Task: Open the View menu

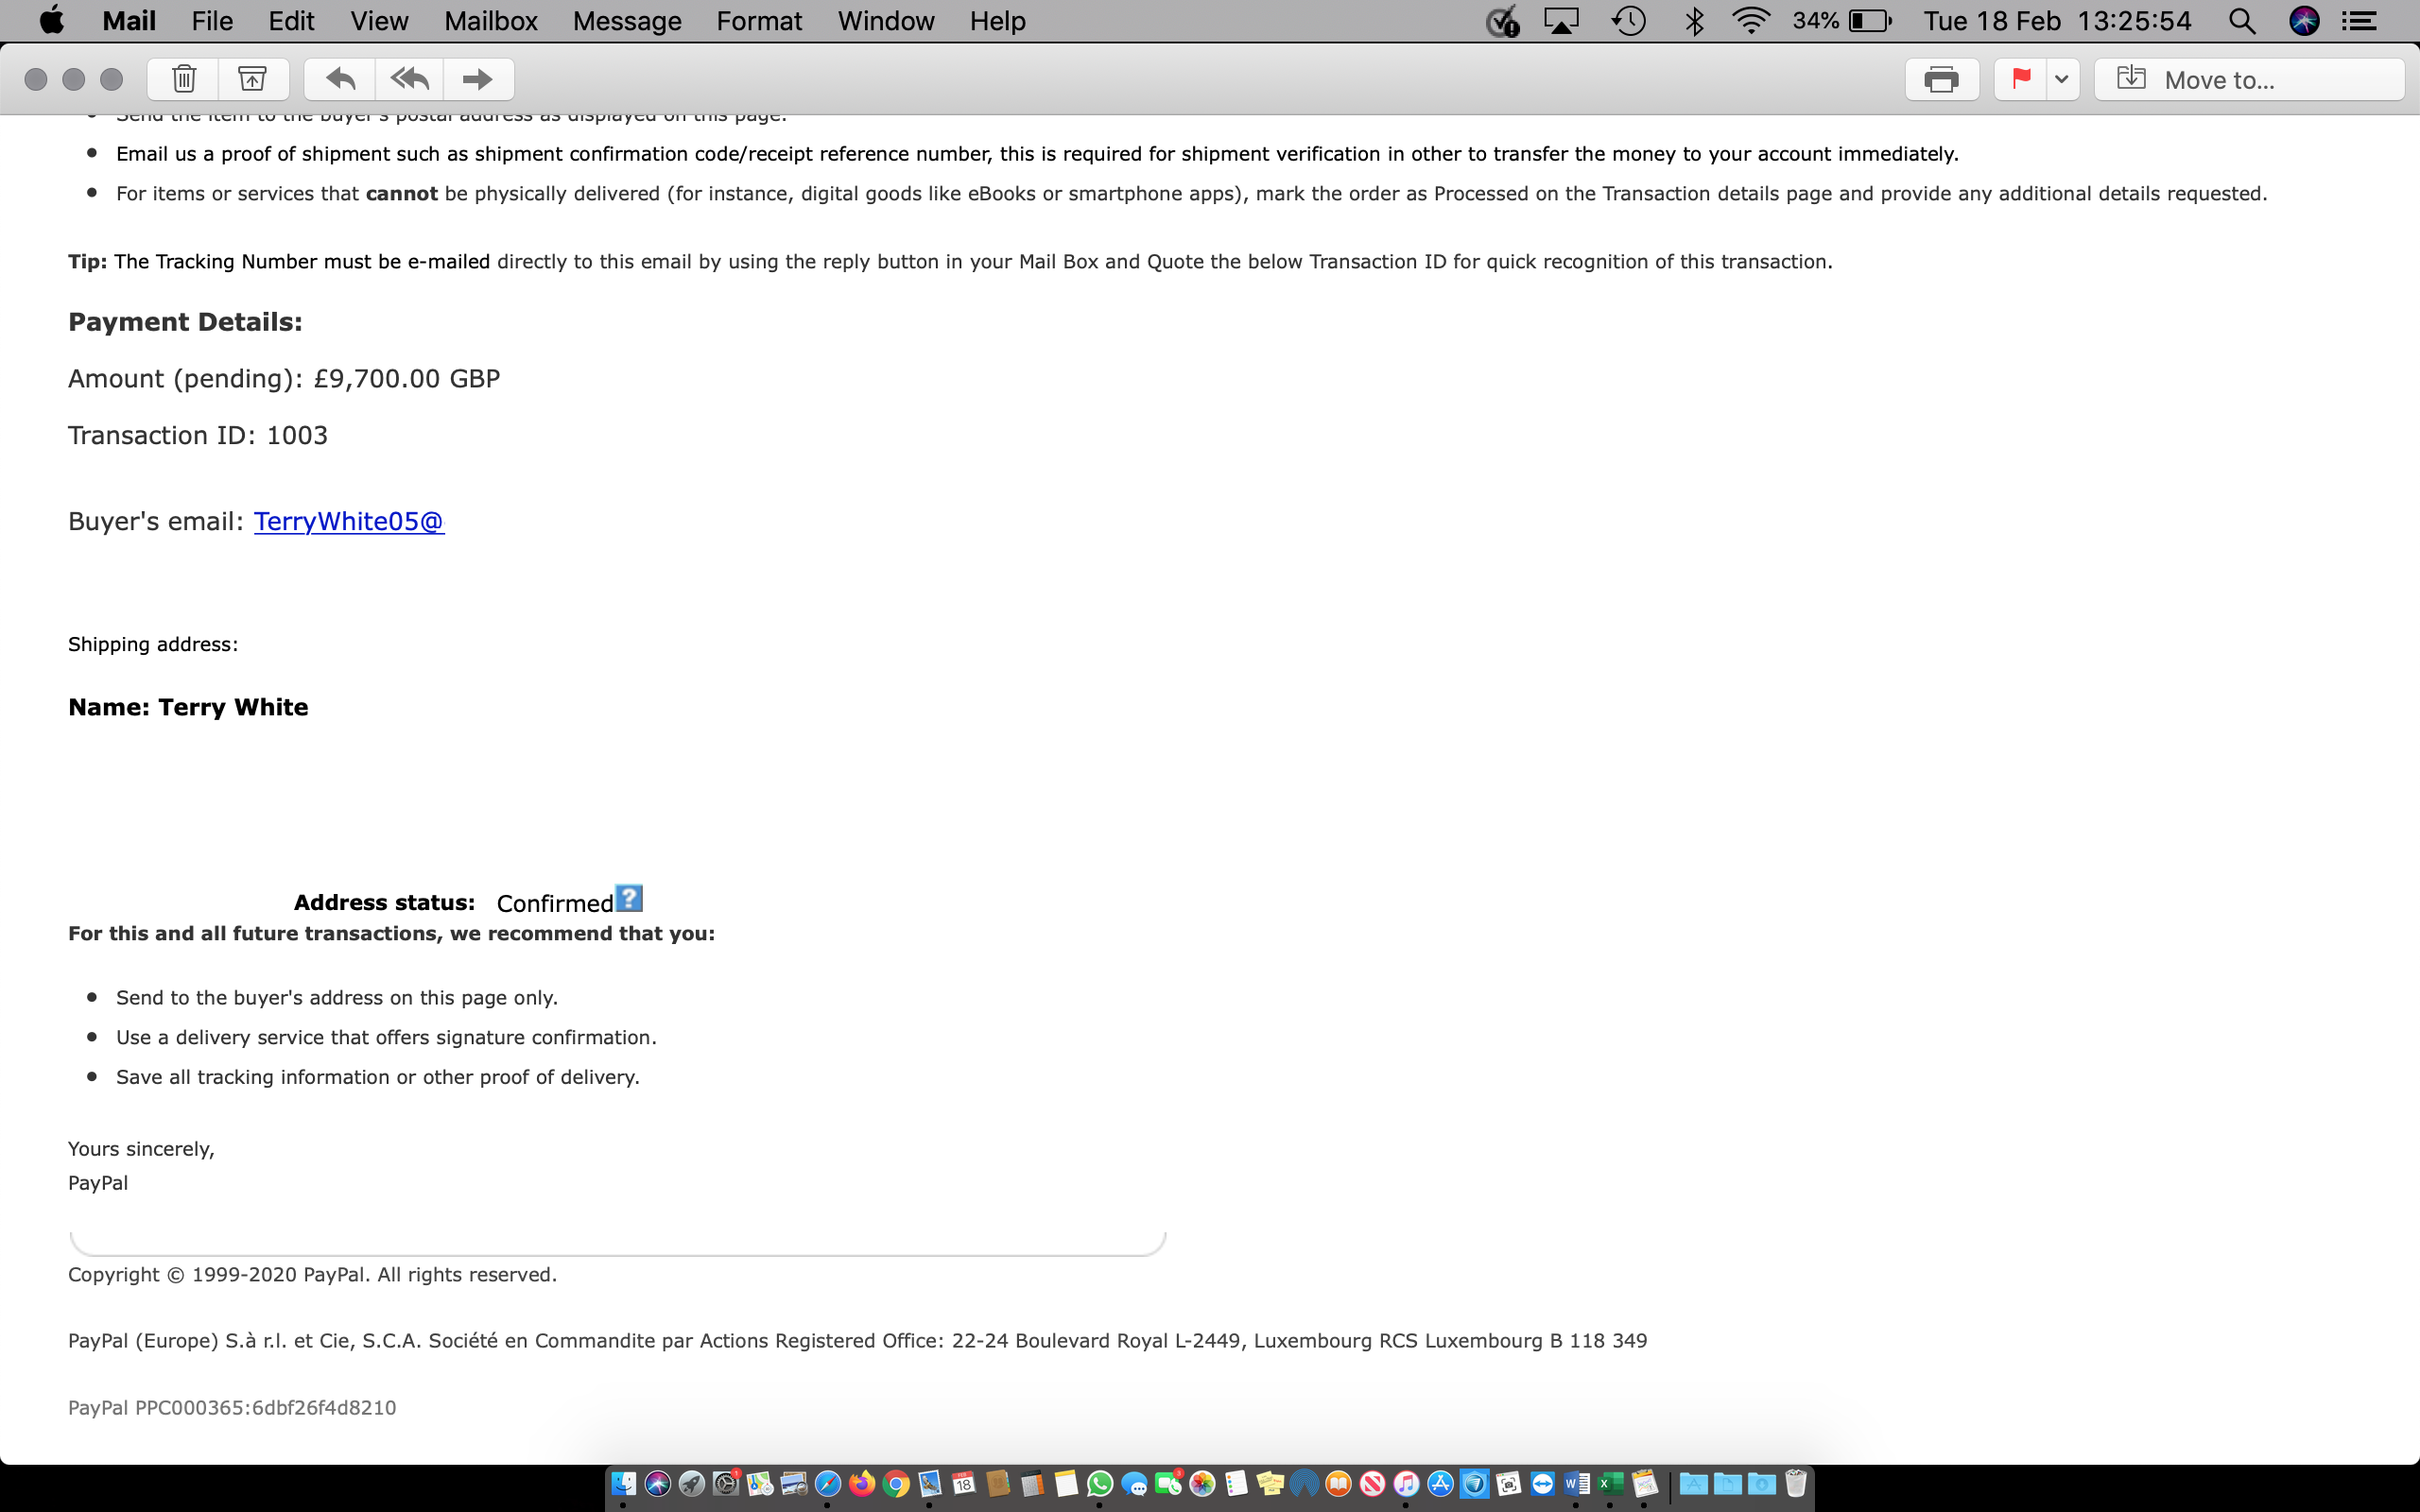Action: tap(379, 21)
